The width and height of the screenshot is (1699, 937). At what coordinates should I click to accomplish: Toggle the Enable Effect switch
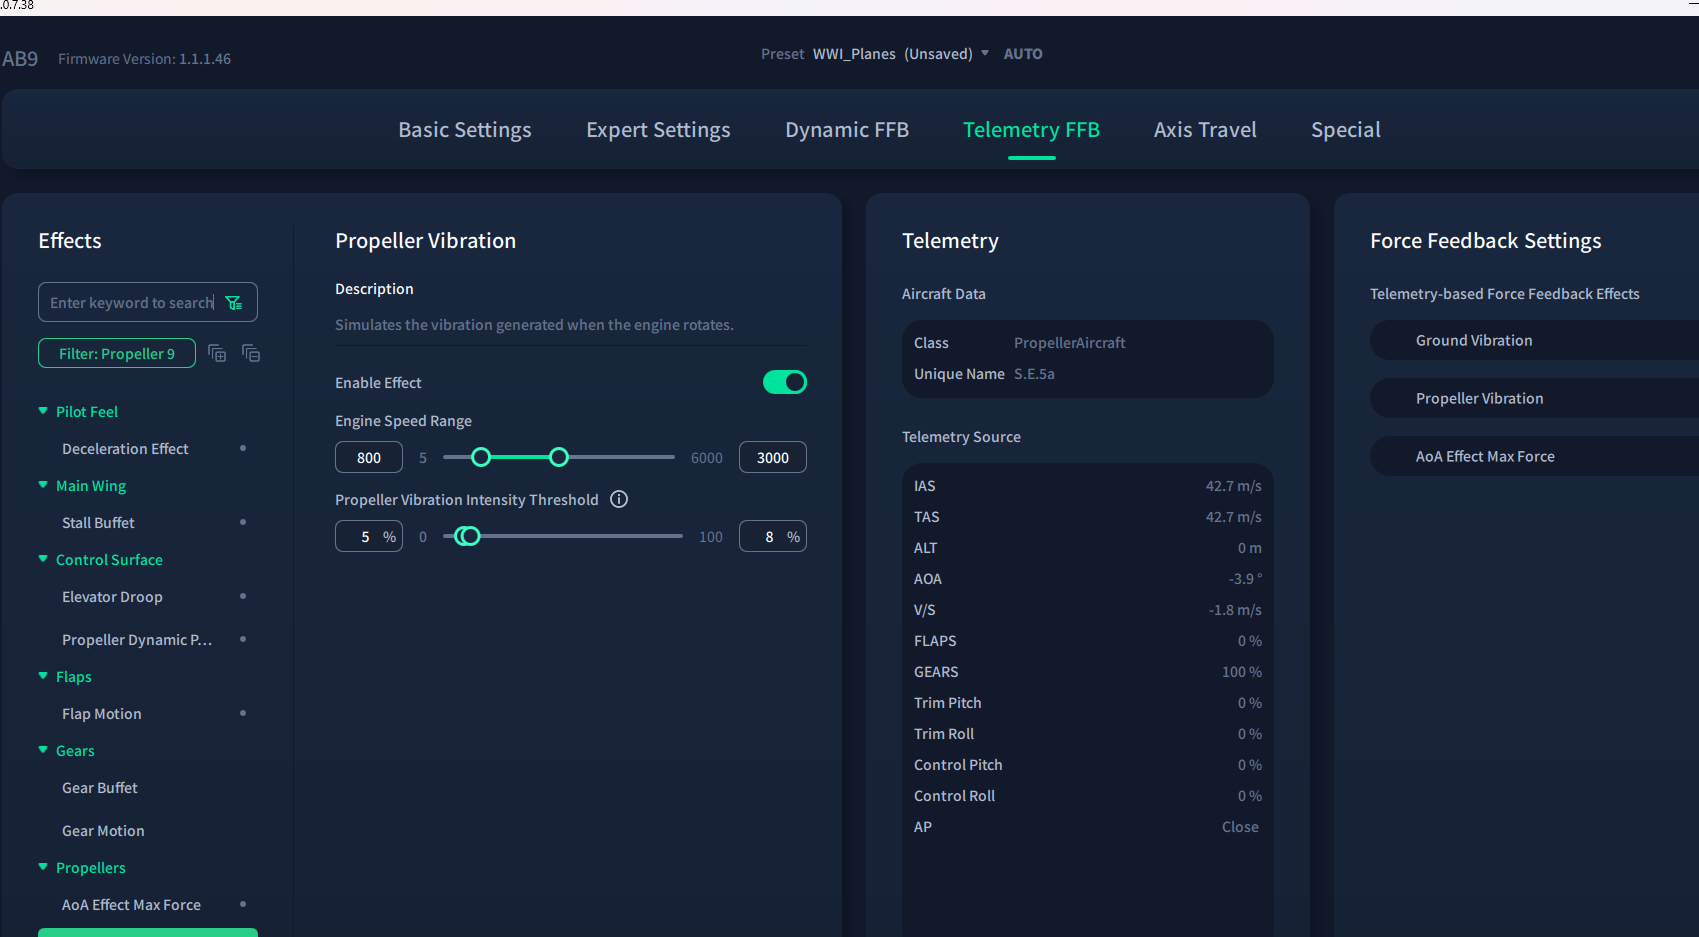[785, 382]
